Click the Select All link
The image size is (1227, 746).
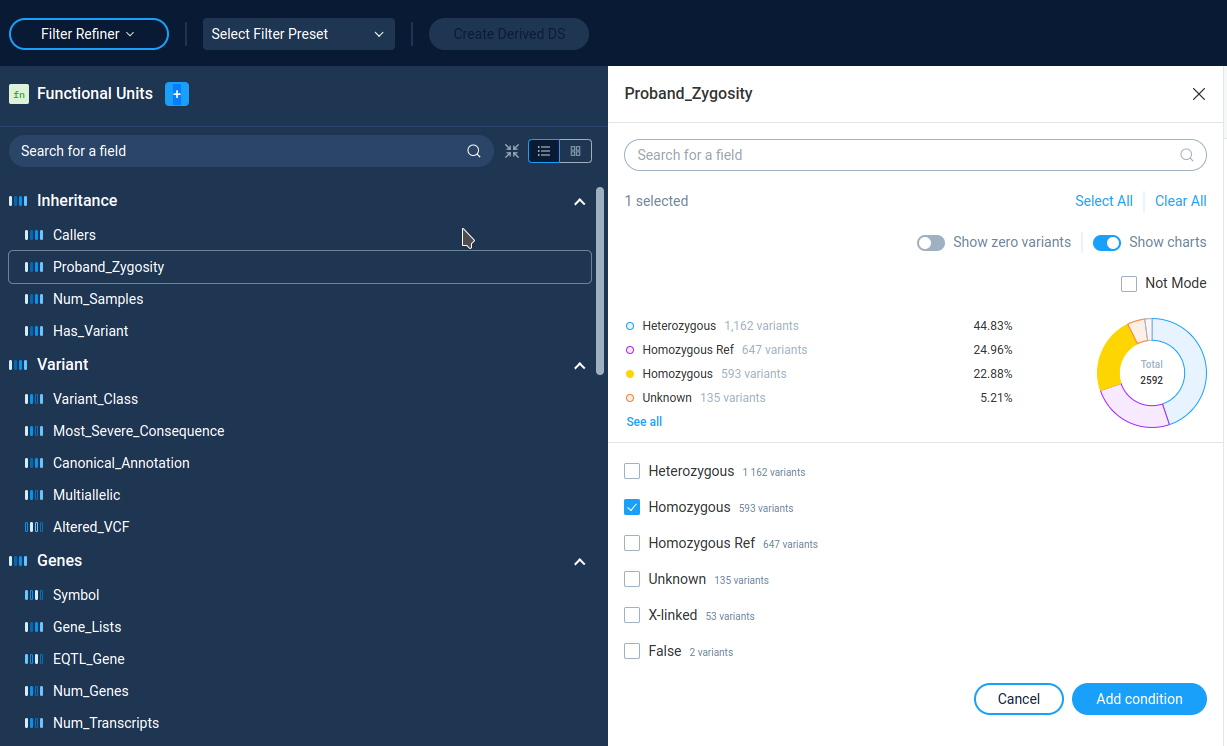pyautogui.click(x=1104, y=201)
